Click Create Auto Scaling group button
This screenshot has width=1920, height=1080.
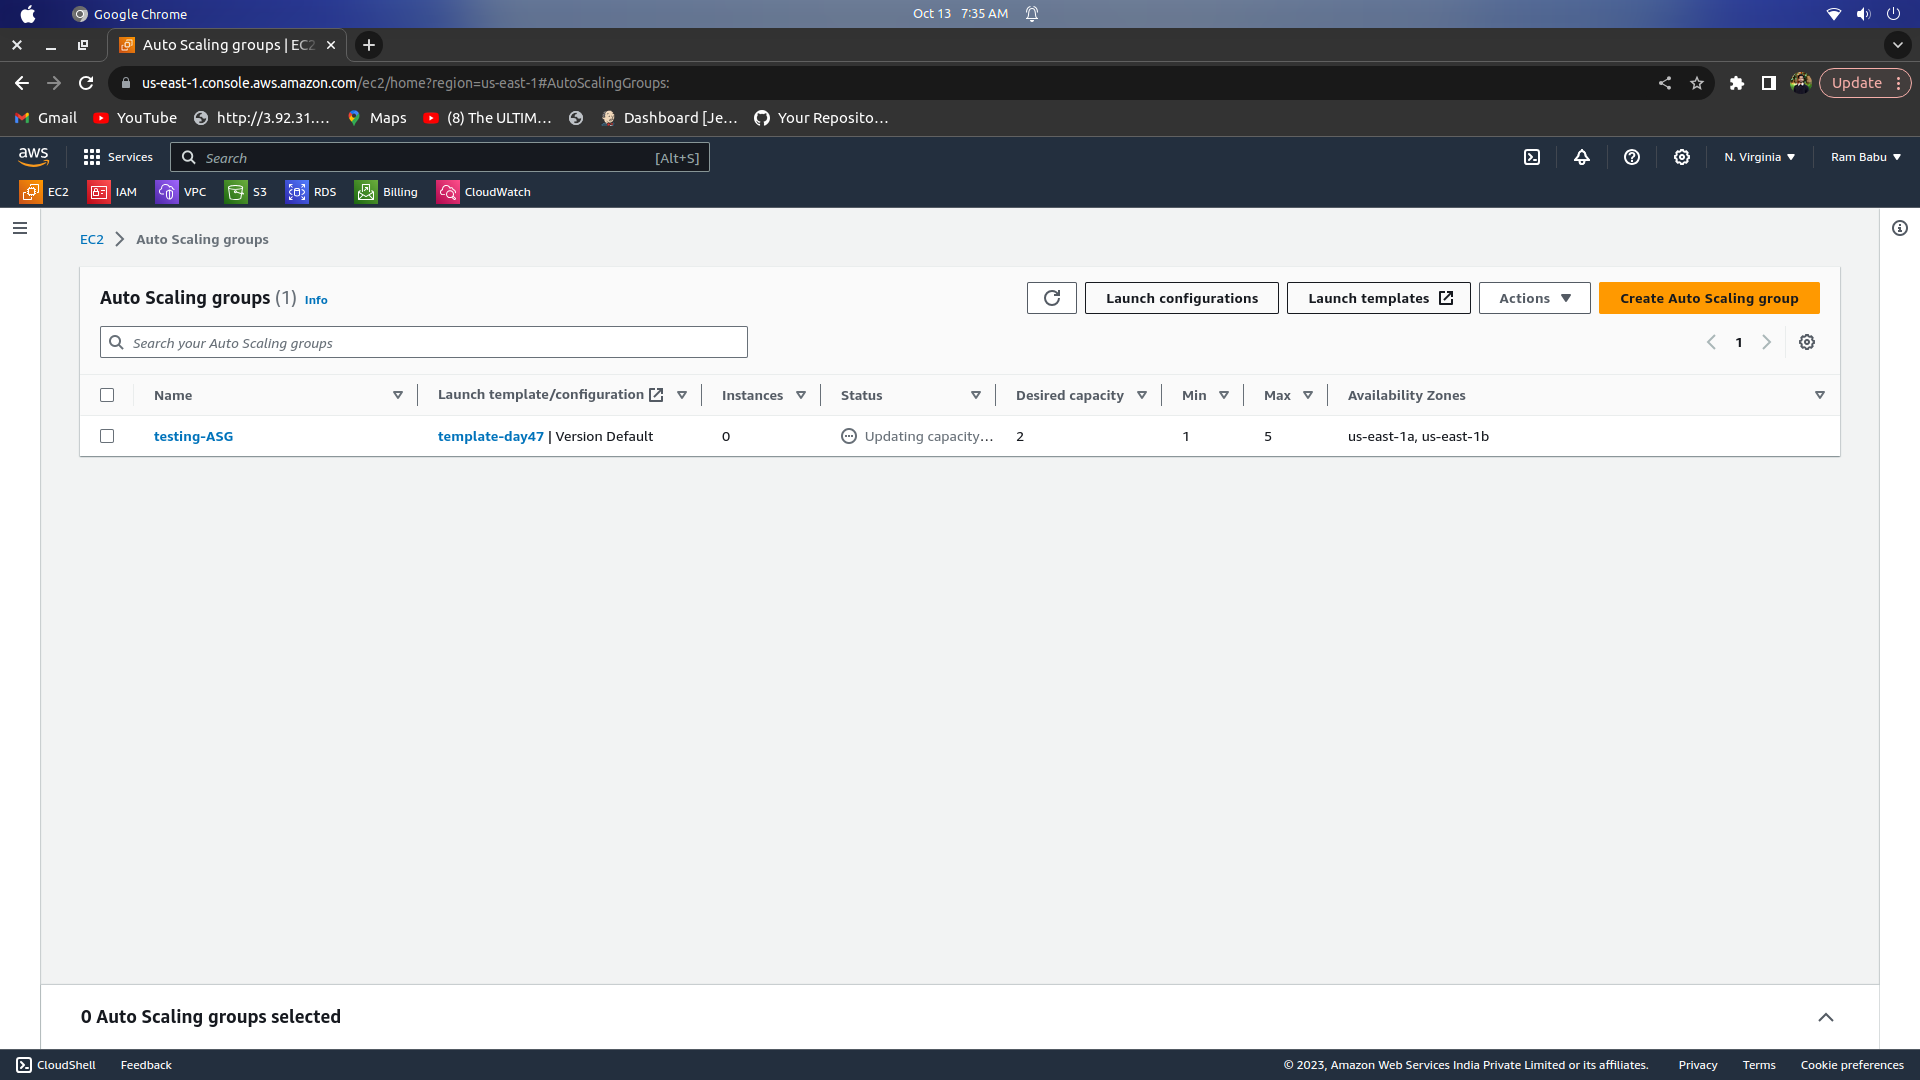(x=1709, y=298)
